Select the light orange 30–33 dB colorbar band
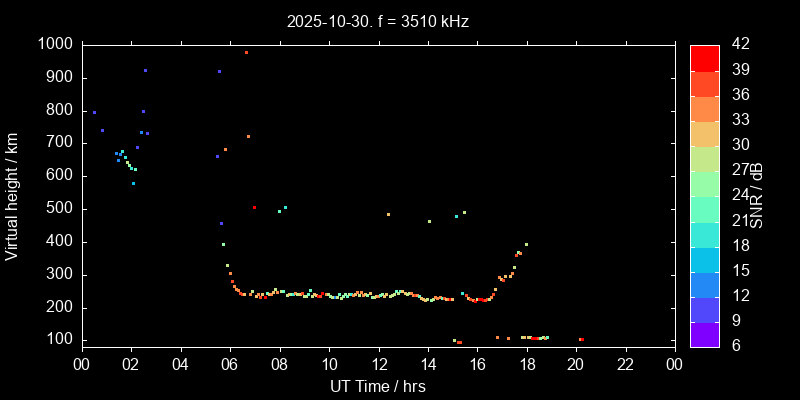Viewport: 800px width, 400px height. tap(705, 133)
